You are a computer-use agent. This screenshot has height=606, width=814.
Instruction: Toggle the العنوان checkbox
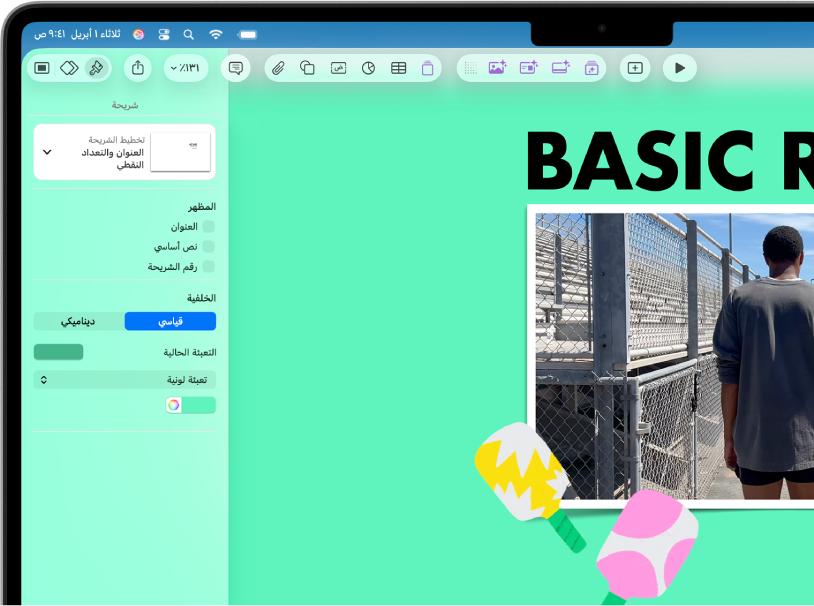[x=209, y=226]
